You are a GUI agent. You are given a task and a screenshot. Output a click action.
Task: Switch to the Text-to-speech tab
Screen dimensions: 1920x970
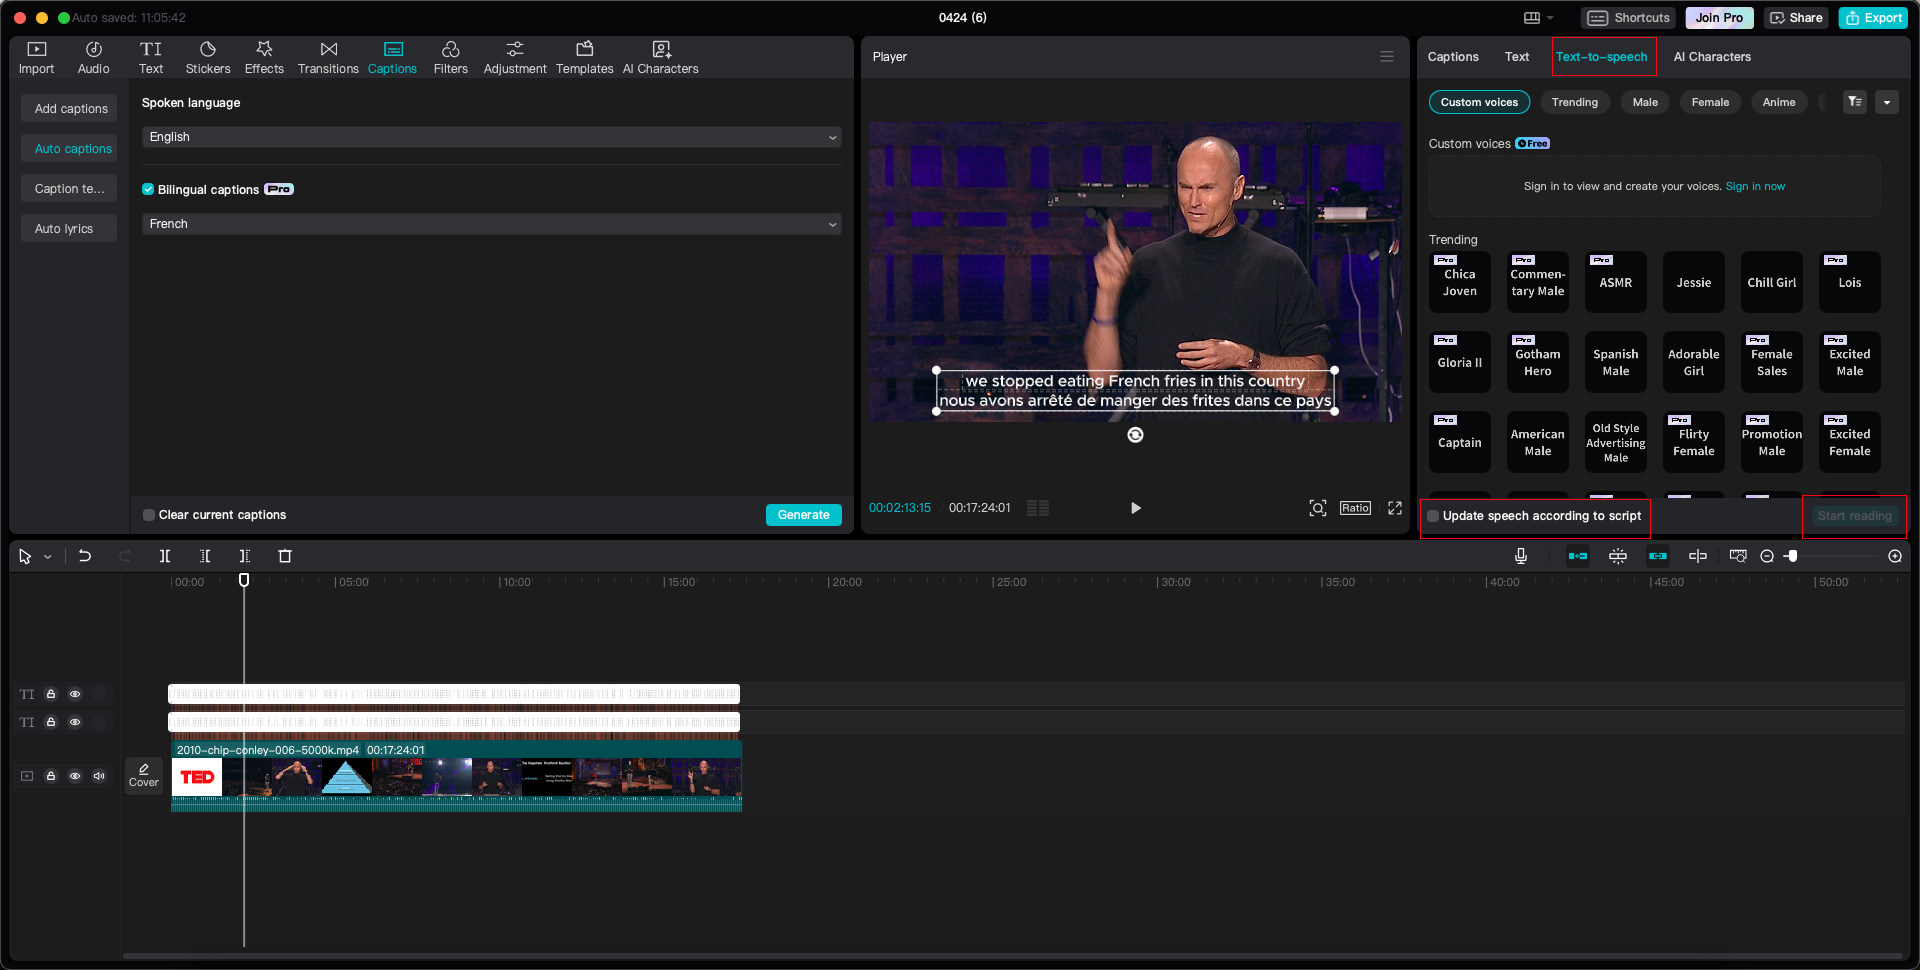click(1602, 57)
